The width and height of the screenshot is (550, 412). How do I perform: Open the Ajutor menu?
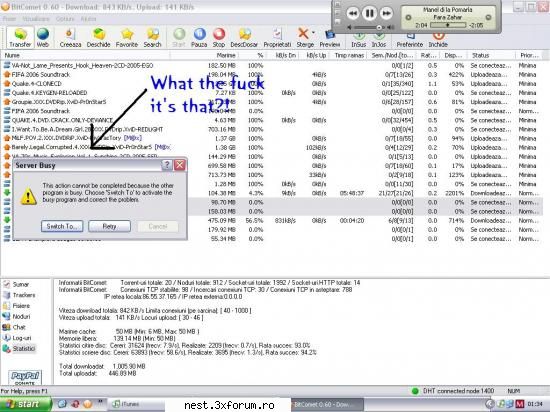point(88,19)
